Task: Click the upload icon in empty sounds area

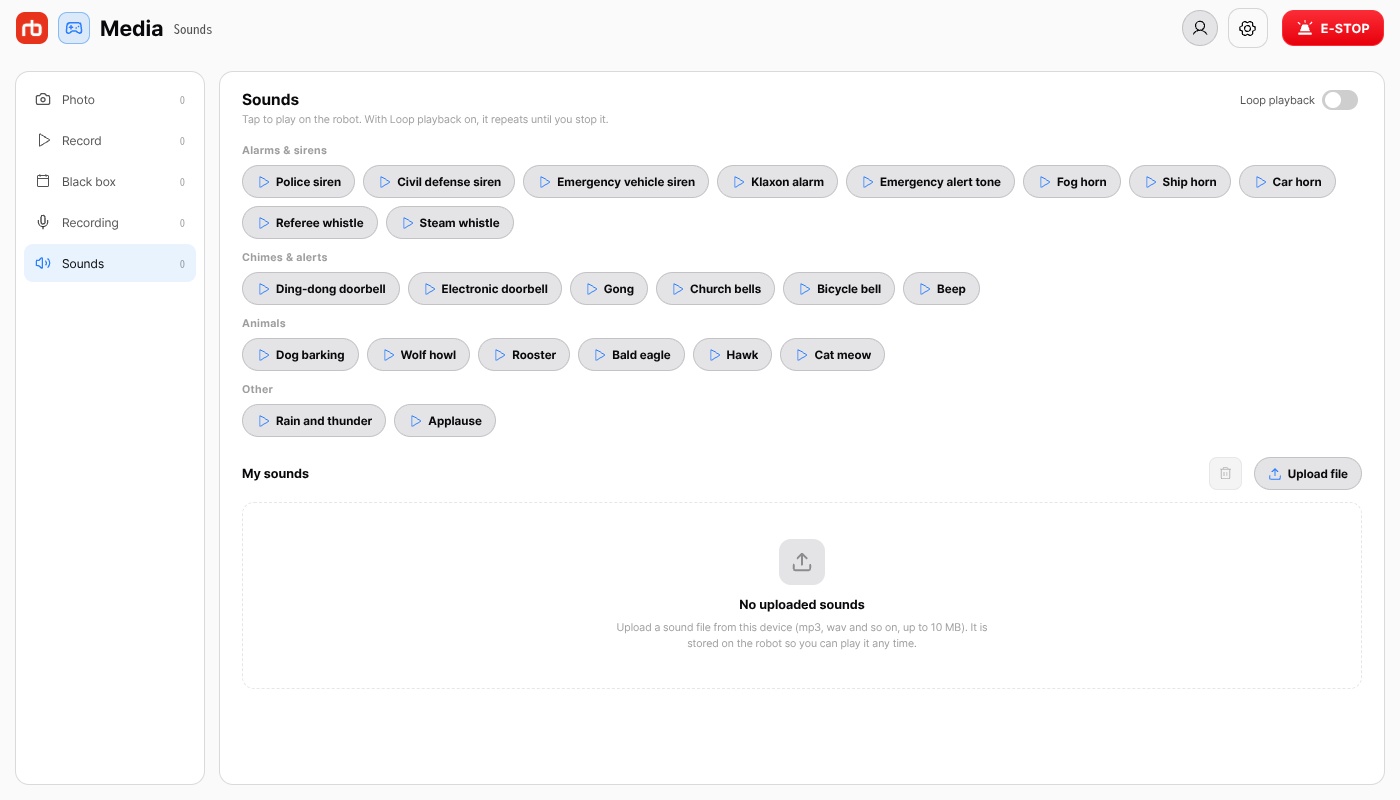Action: click(x=802, y=562)
